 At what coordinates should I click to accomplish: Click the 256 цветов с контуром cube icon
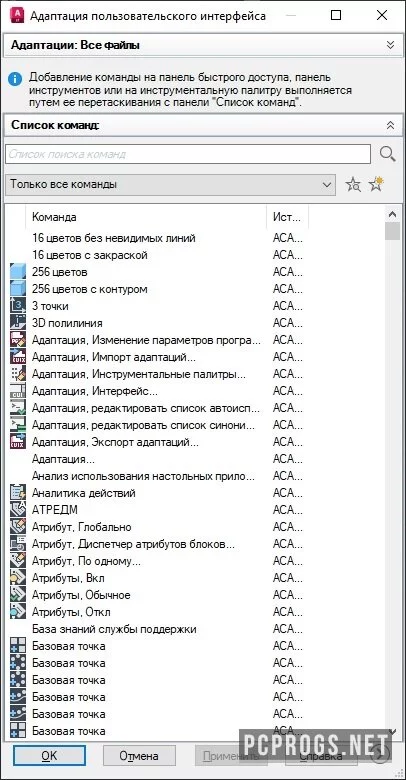tap(18, 289)
